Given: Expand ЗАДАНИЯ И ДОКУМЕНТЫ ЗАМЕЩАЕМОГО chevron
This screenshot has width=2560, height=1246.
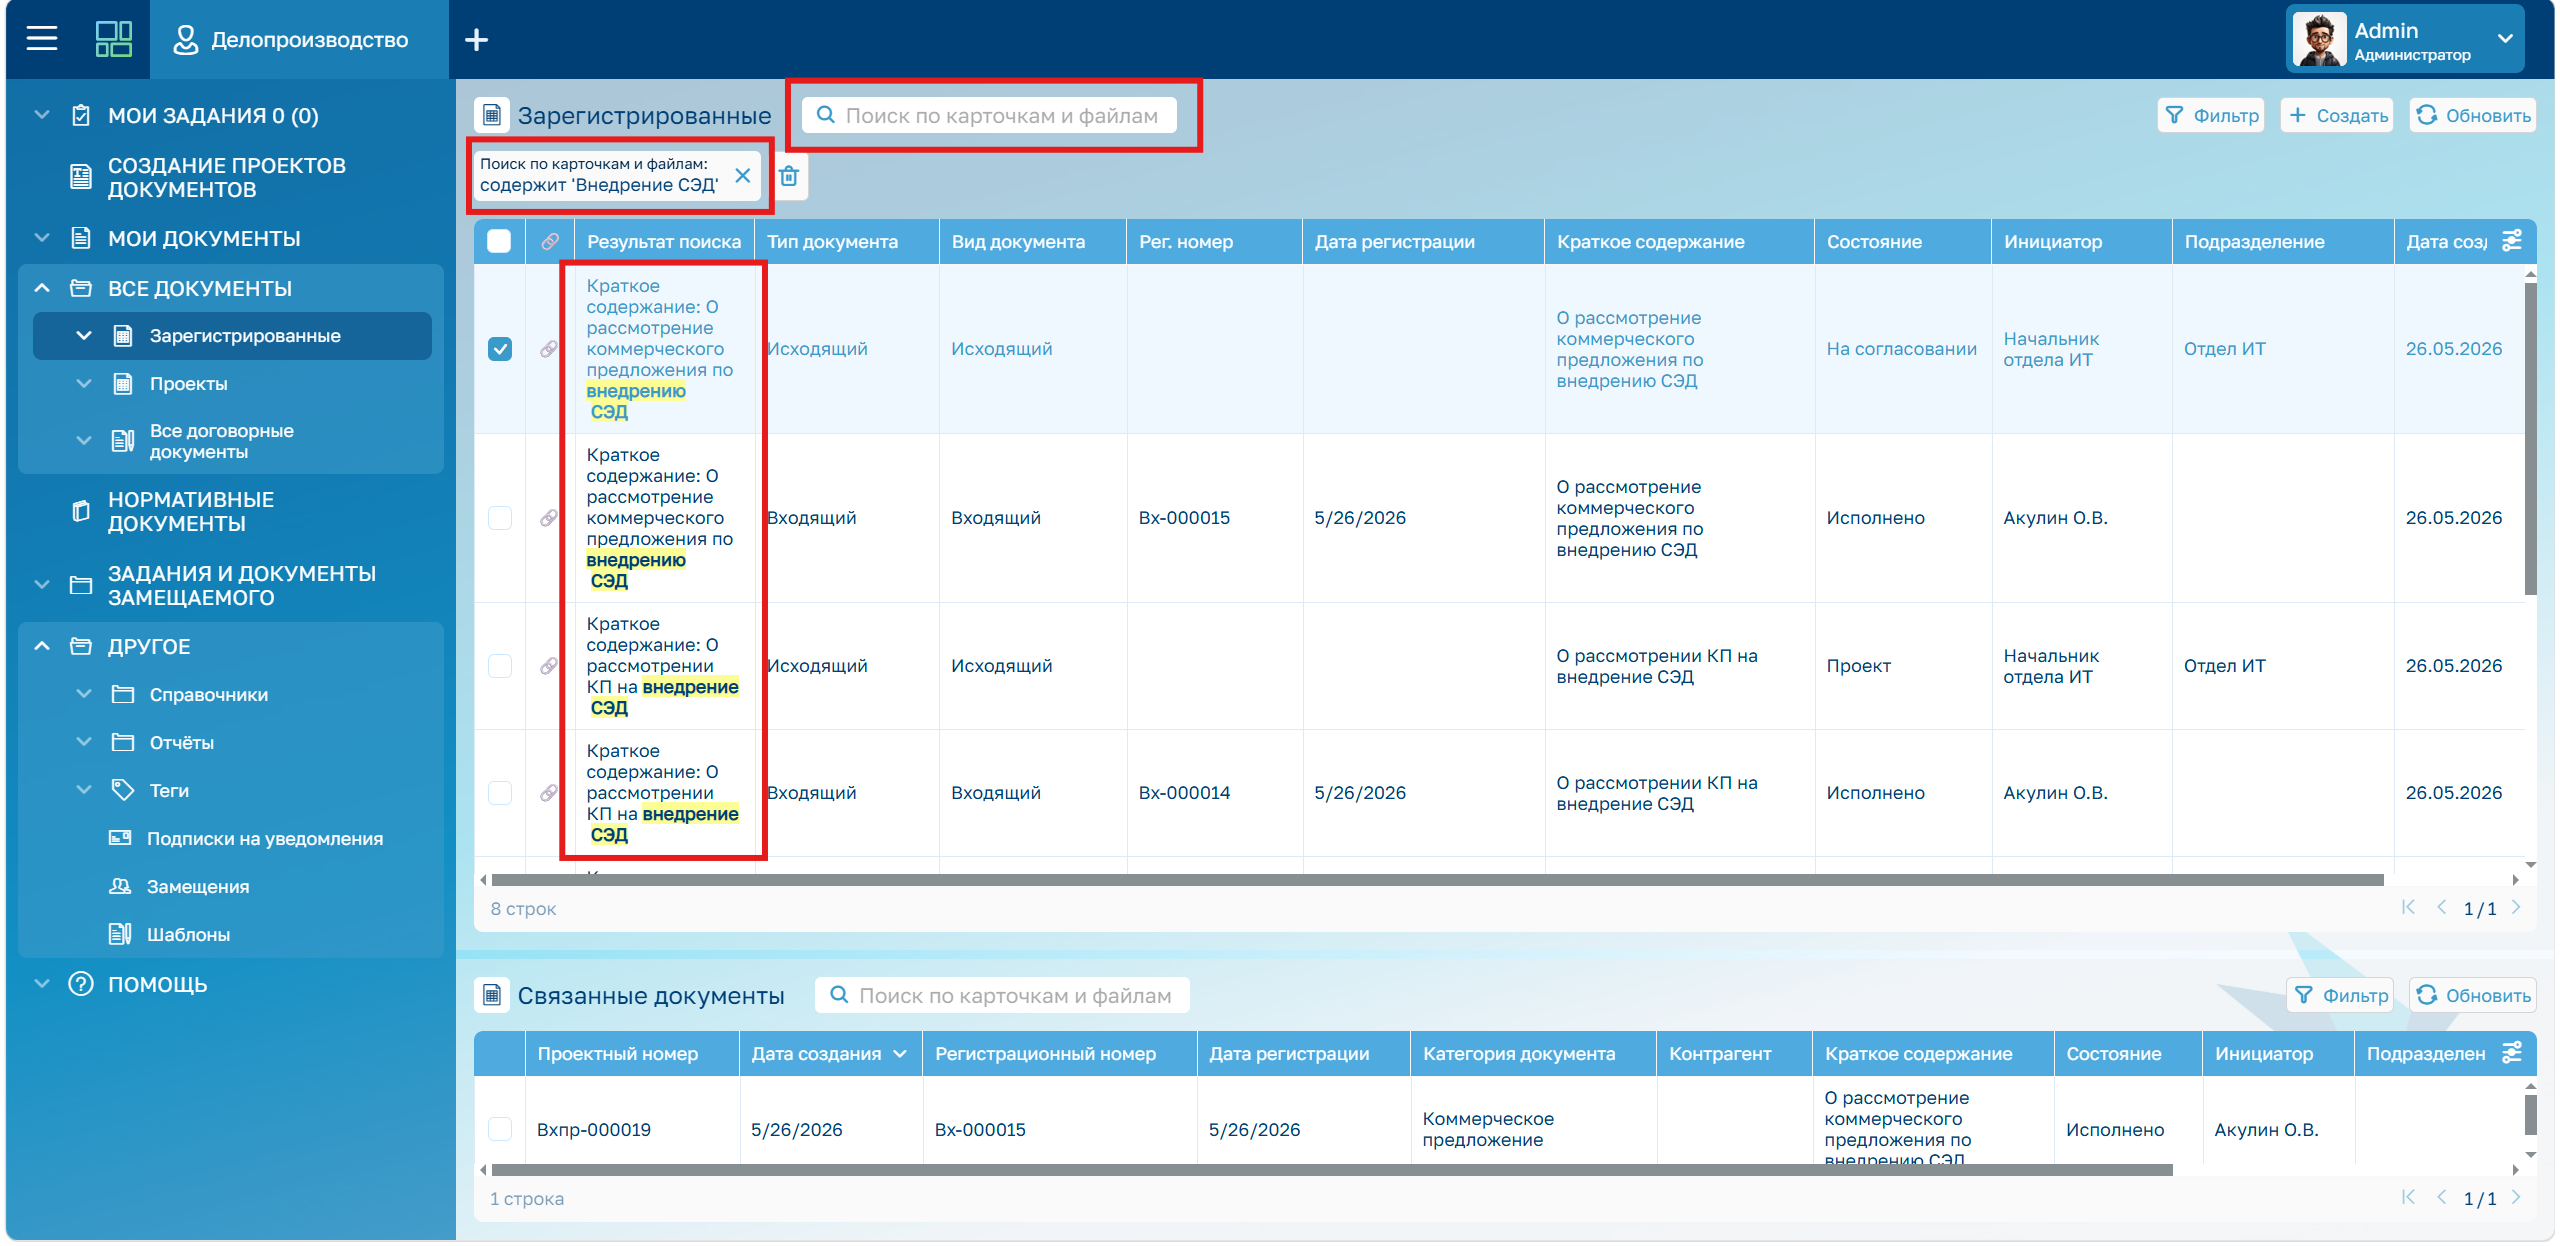Looking at the screenshot, I should coord(42,585).
